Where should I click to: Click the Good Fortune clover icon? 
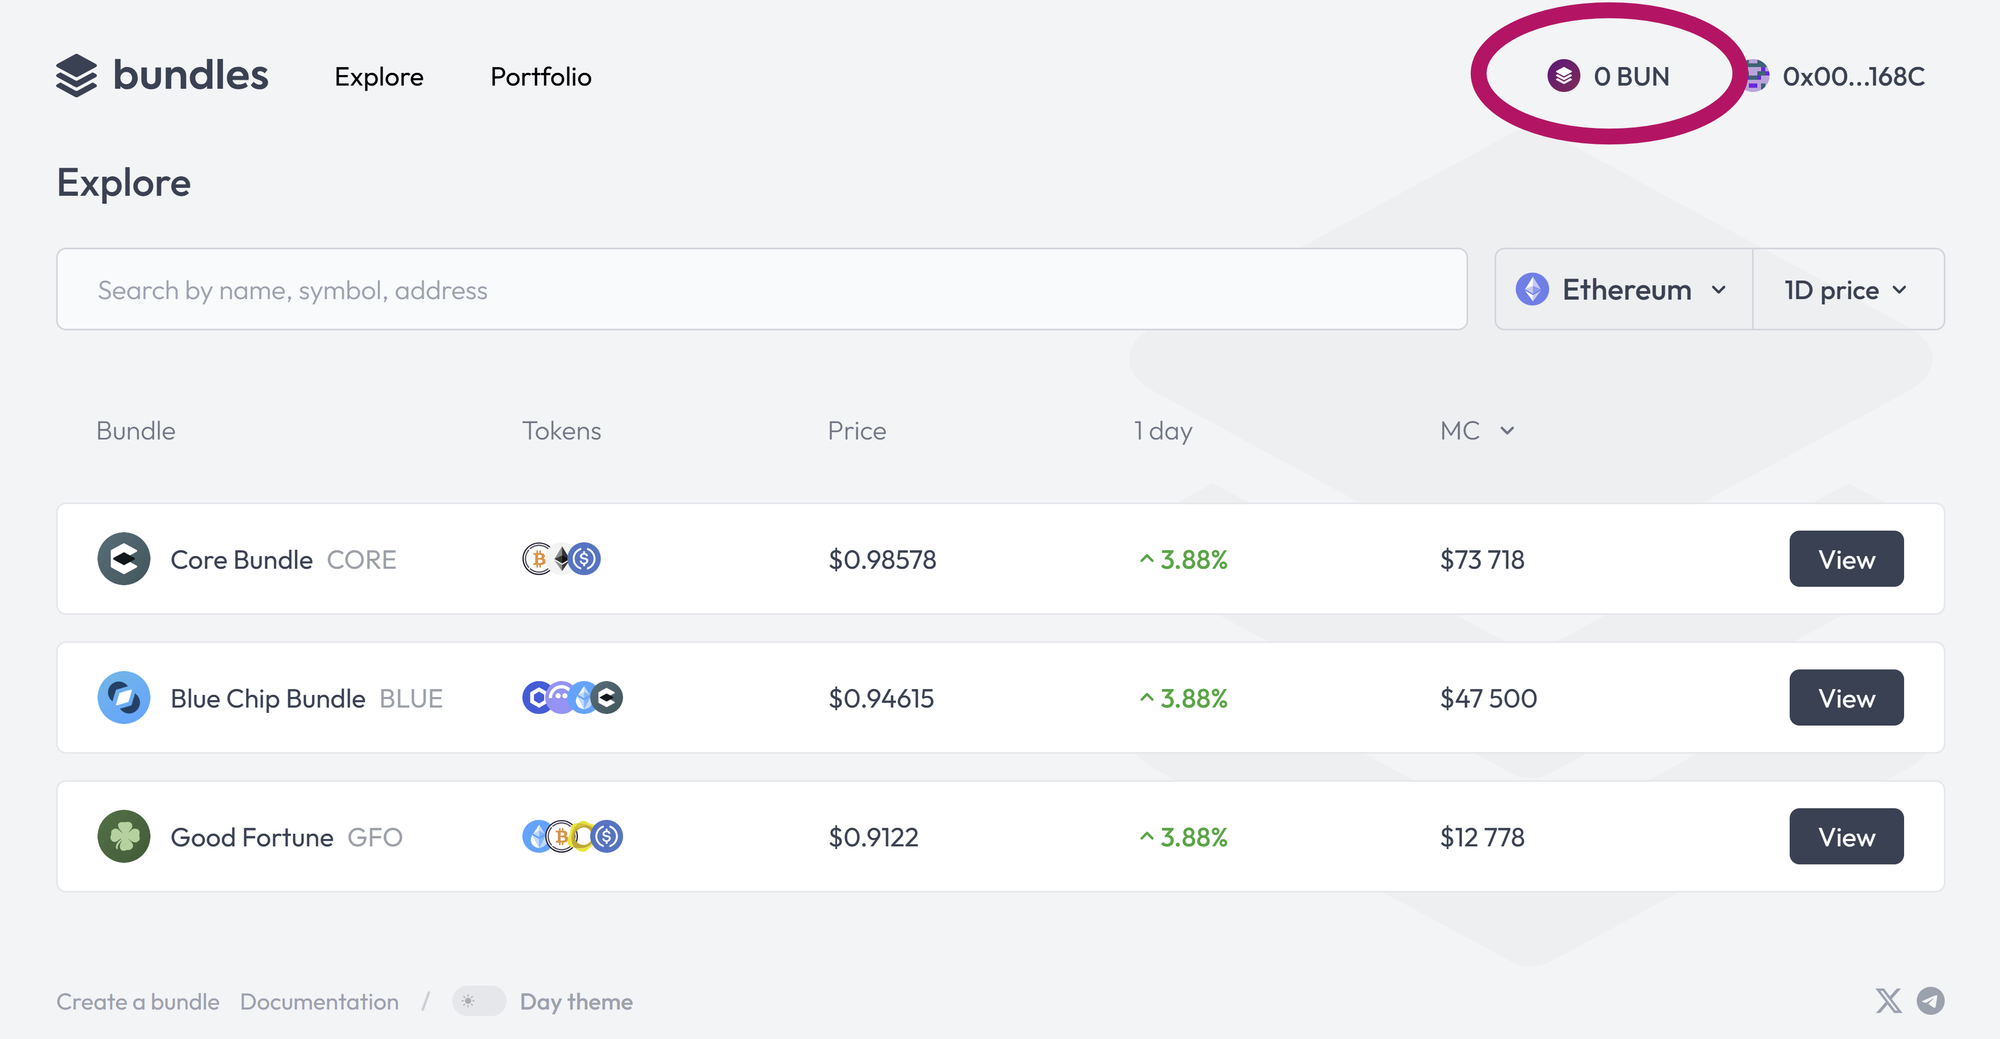pos(124,837)
